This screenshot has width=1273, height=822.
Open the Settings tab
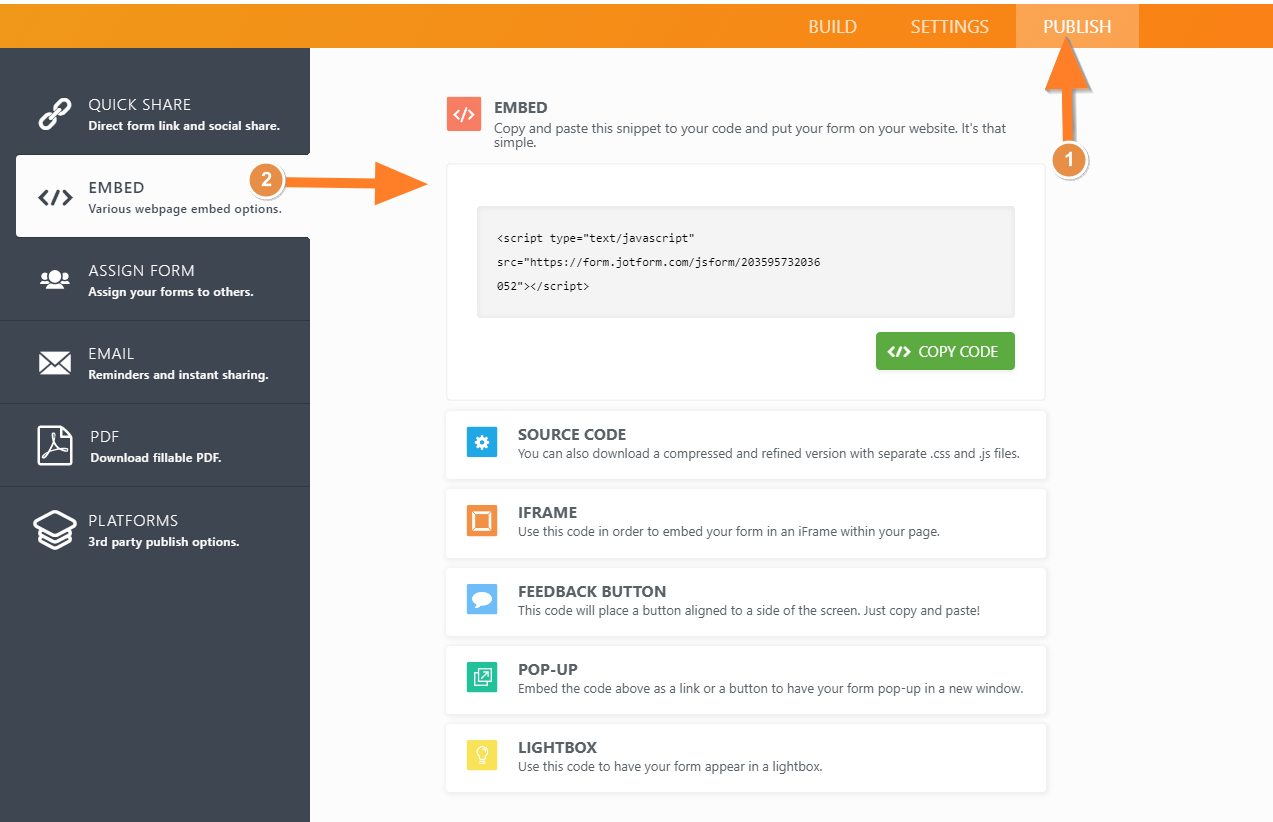coord(949,27)
